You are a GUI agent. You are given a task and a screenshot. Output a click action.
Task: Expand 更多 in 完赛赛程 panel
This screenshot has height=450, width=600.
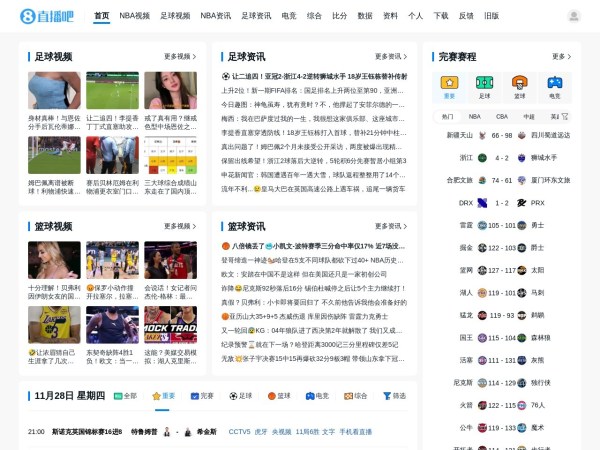pyautogui.click(x=562, y=57)
